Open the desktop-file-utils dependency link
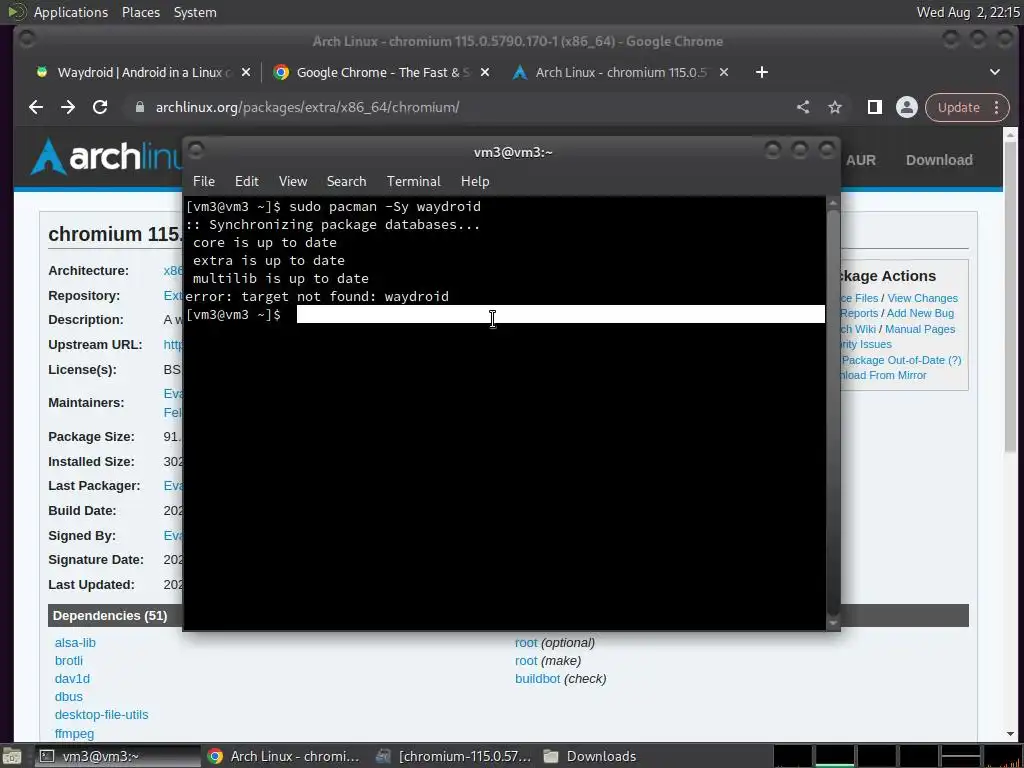Viewport: 1024px width, 768px height. point(101,714)
